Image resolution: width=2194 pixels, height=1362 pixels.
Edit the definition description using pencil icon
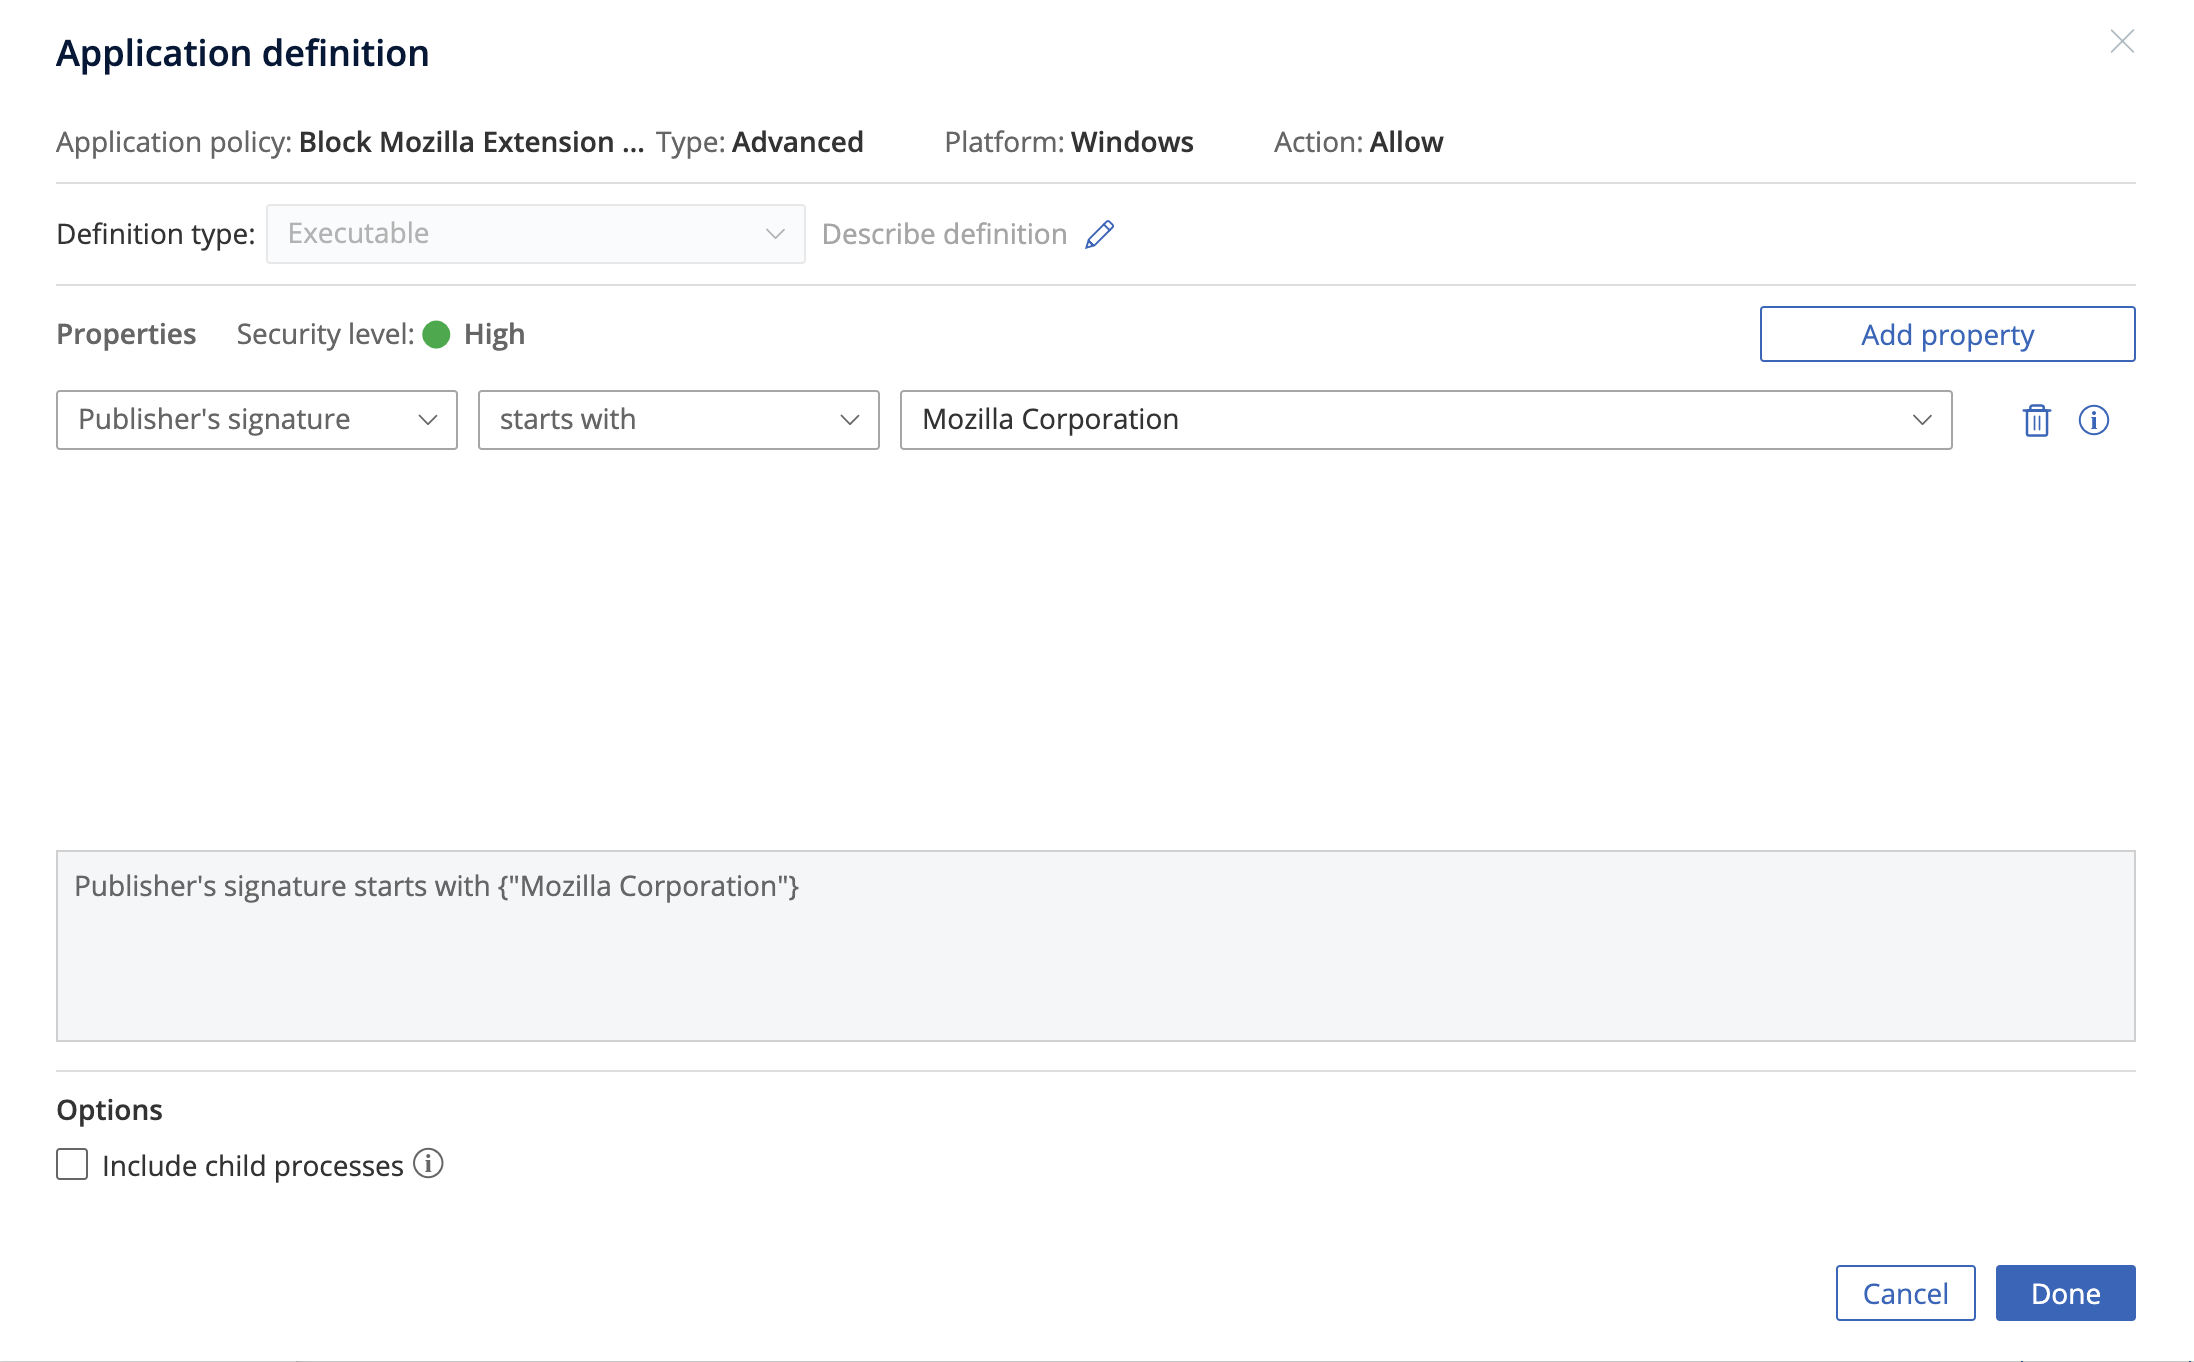click(1100, 233)
